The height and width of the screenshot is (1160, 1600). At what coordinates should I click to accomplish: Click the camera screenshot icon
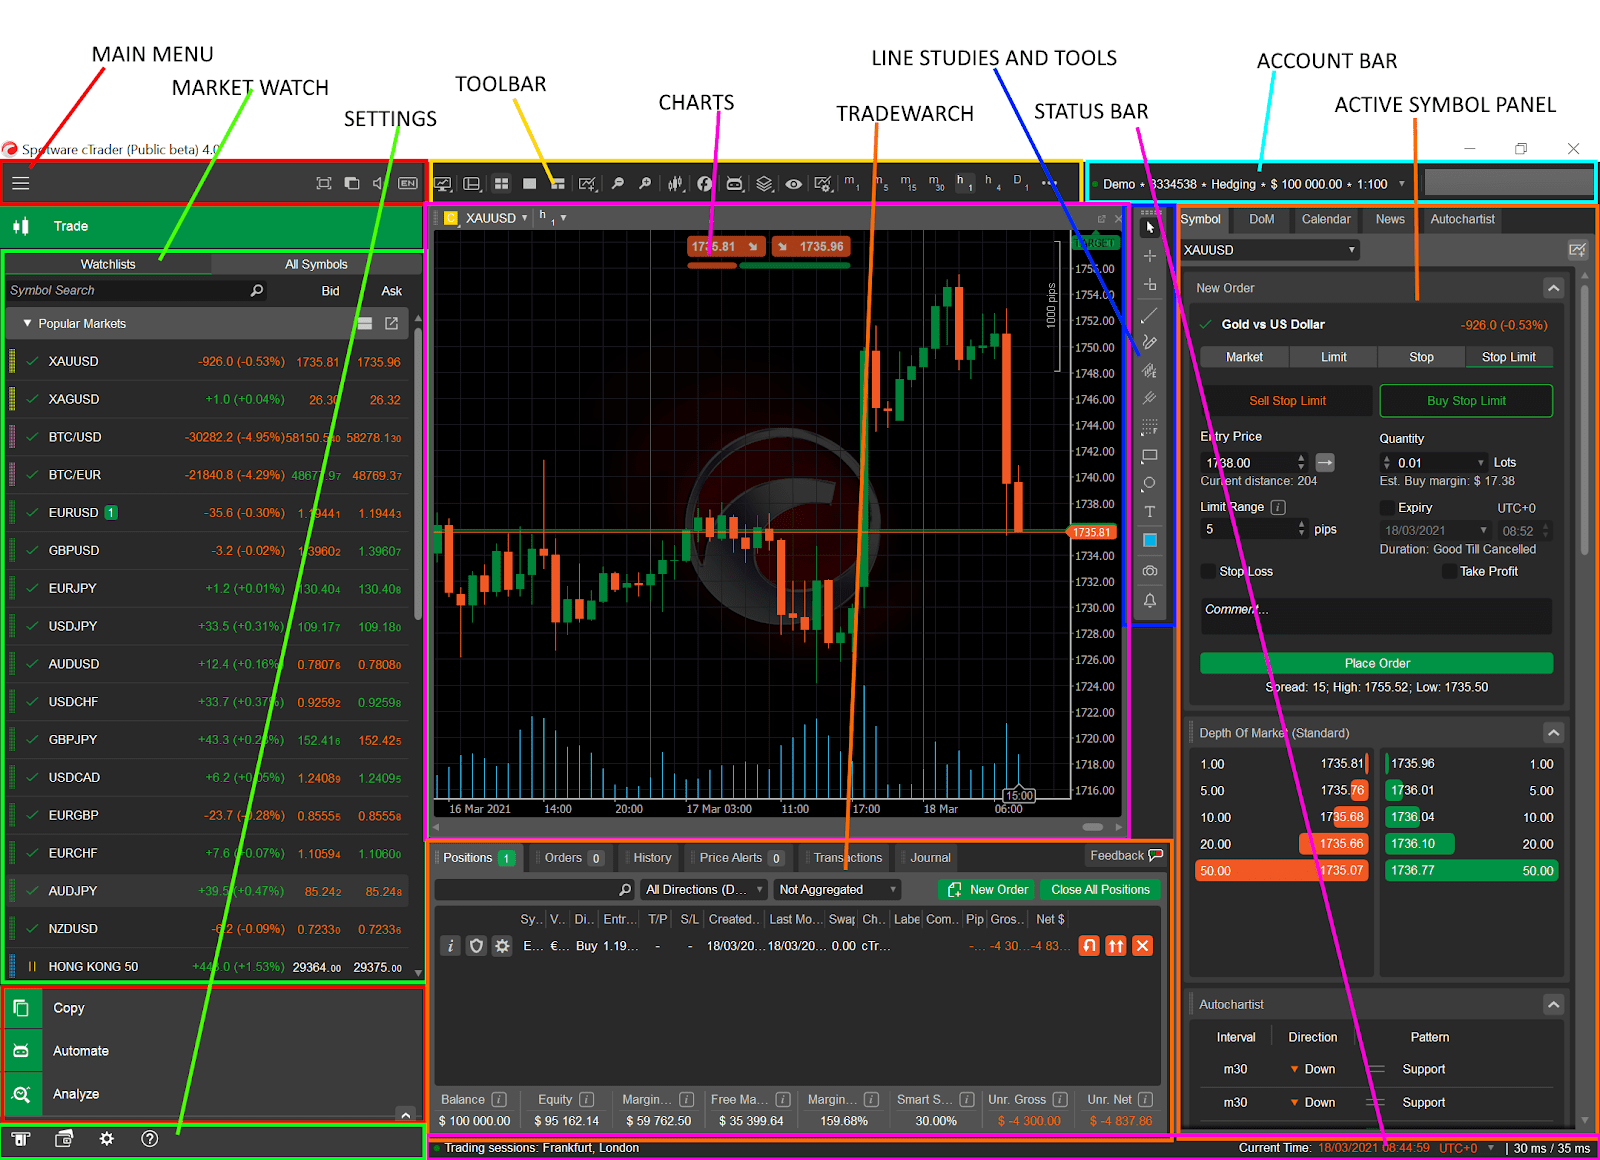pos(1150,571)
